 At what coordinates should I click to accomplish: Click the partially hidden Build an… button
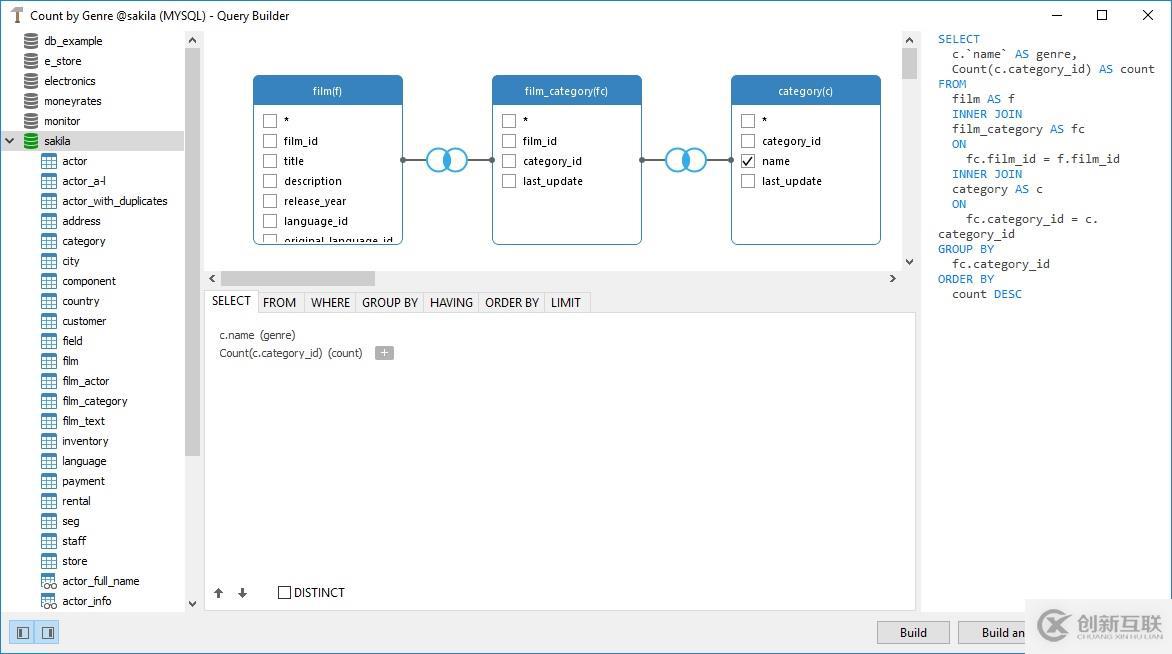point(993,632)
